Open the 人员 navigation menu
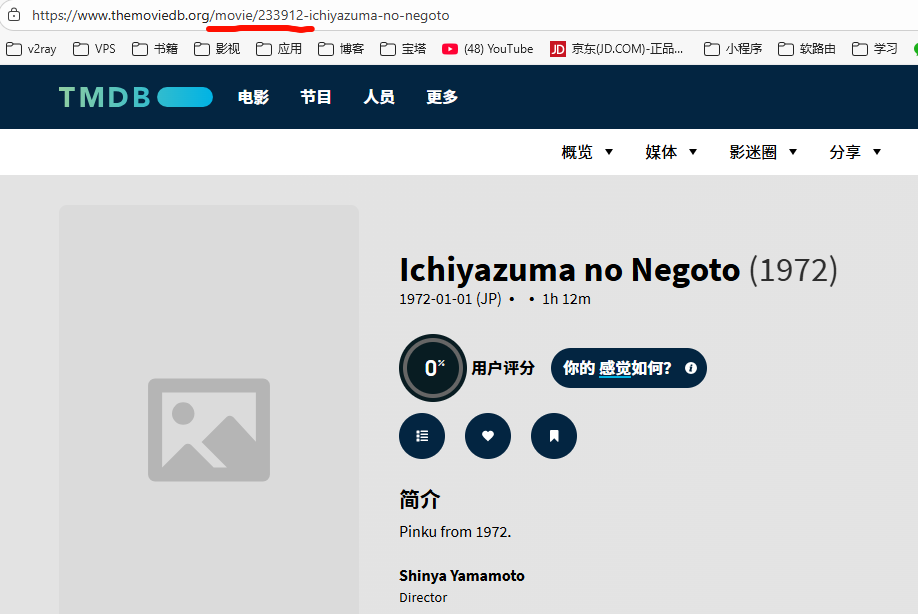This screenshot has width=918, height=614. click(379, 97)
